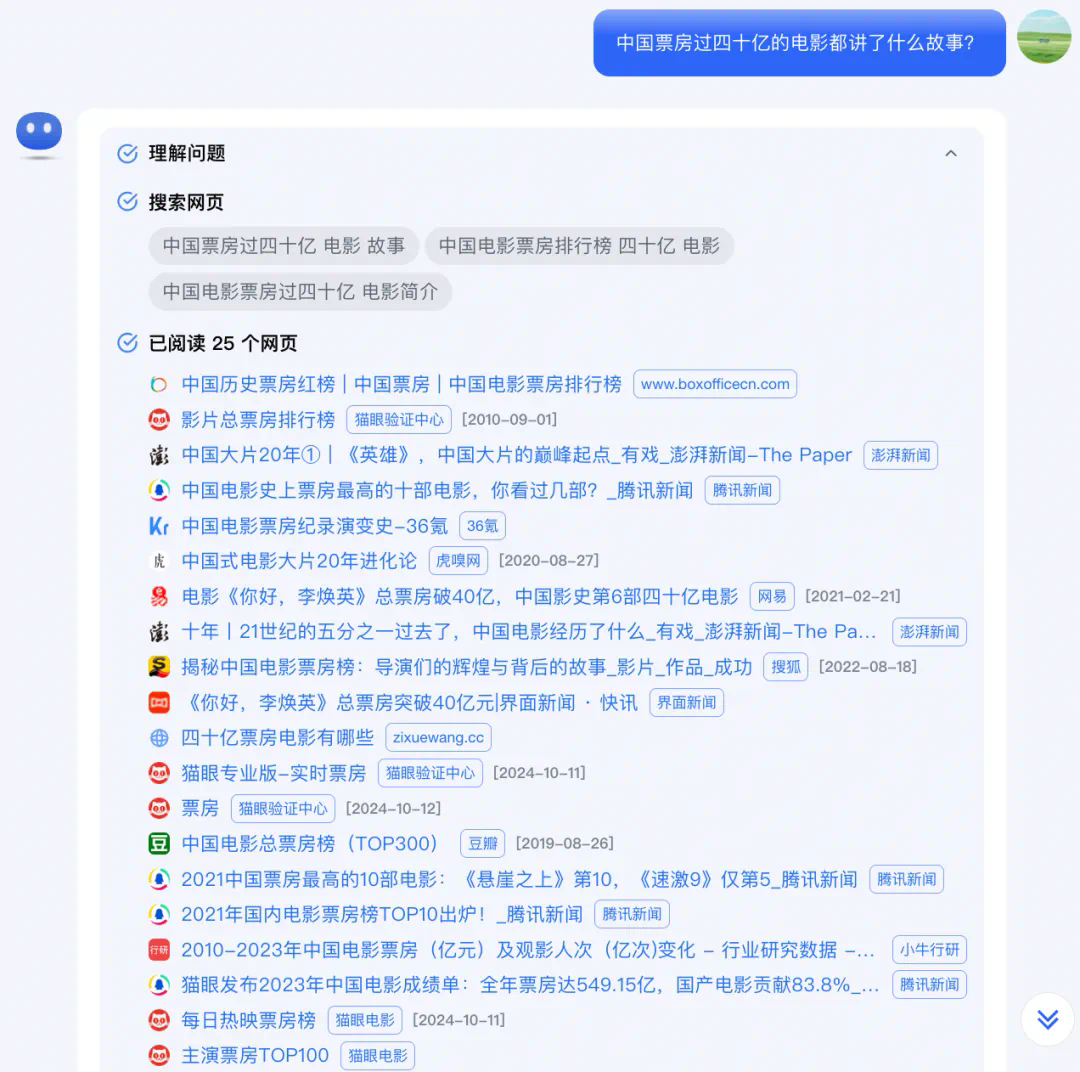The height and width of the screenshot is (1072, 1080).
Task: Click the Maoyan icon beside 影片总票房排行榜
Action: tap(159, 419)
